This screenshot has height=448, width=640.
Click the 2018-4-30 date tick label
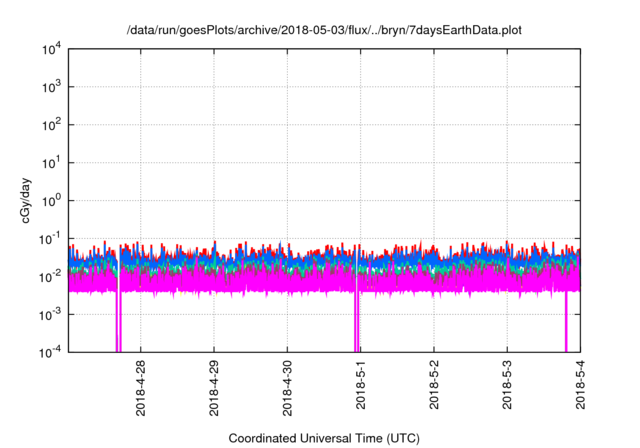click(287, 388)
